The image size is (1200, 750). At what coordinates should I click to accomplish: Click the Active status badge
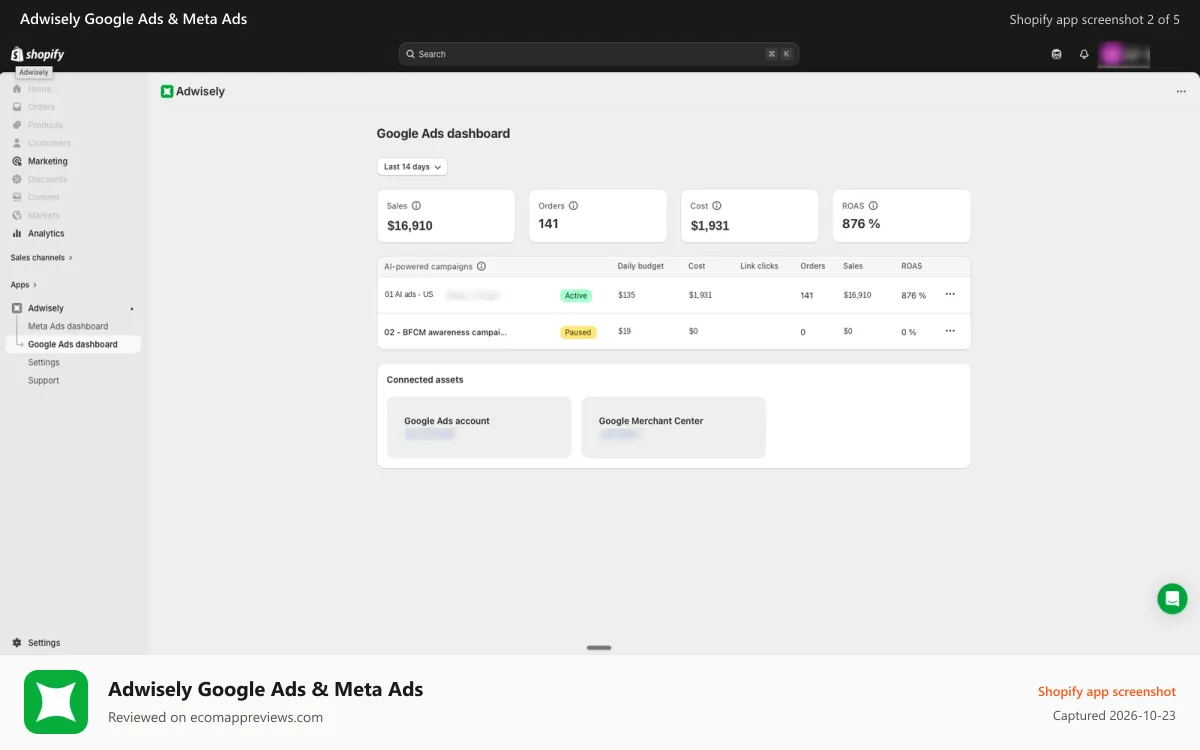(x=576, y=296)
